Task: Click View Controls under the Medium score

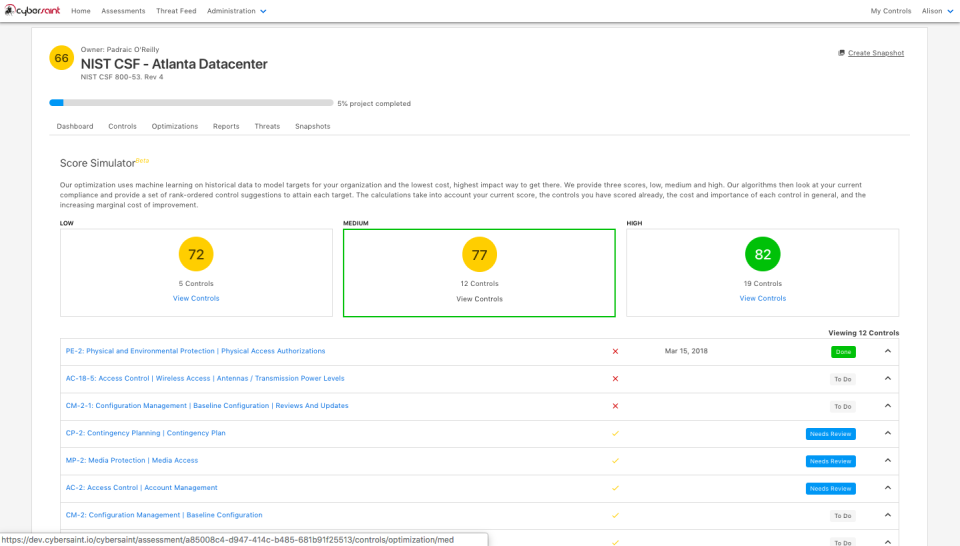Action: [x=479, y=299]
